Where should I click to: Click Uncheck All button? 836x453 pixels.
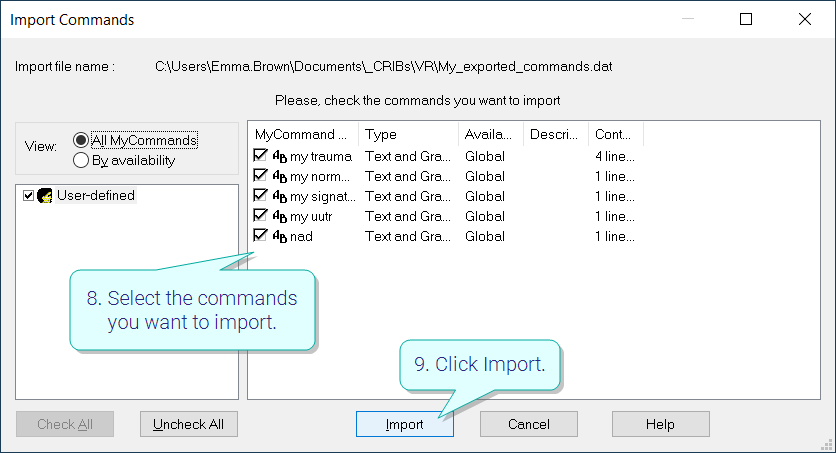point(189,424)
